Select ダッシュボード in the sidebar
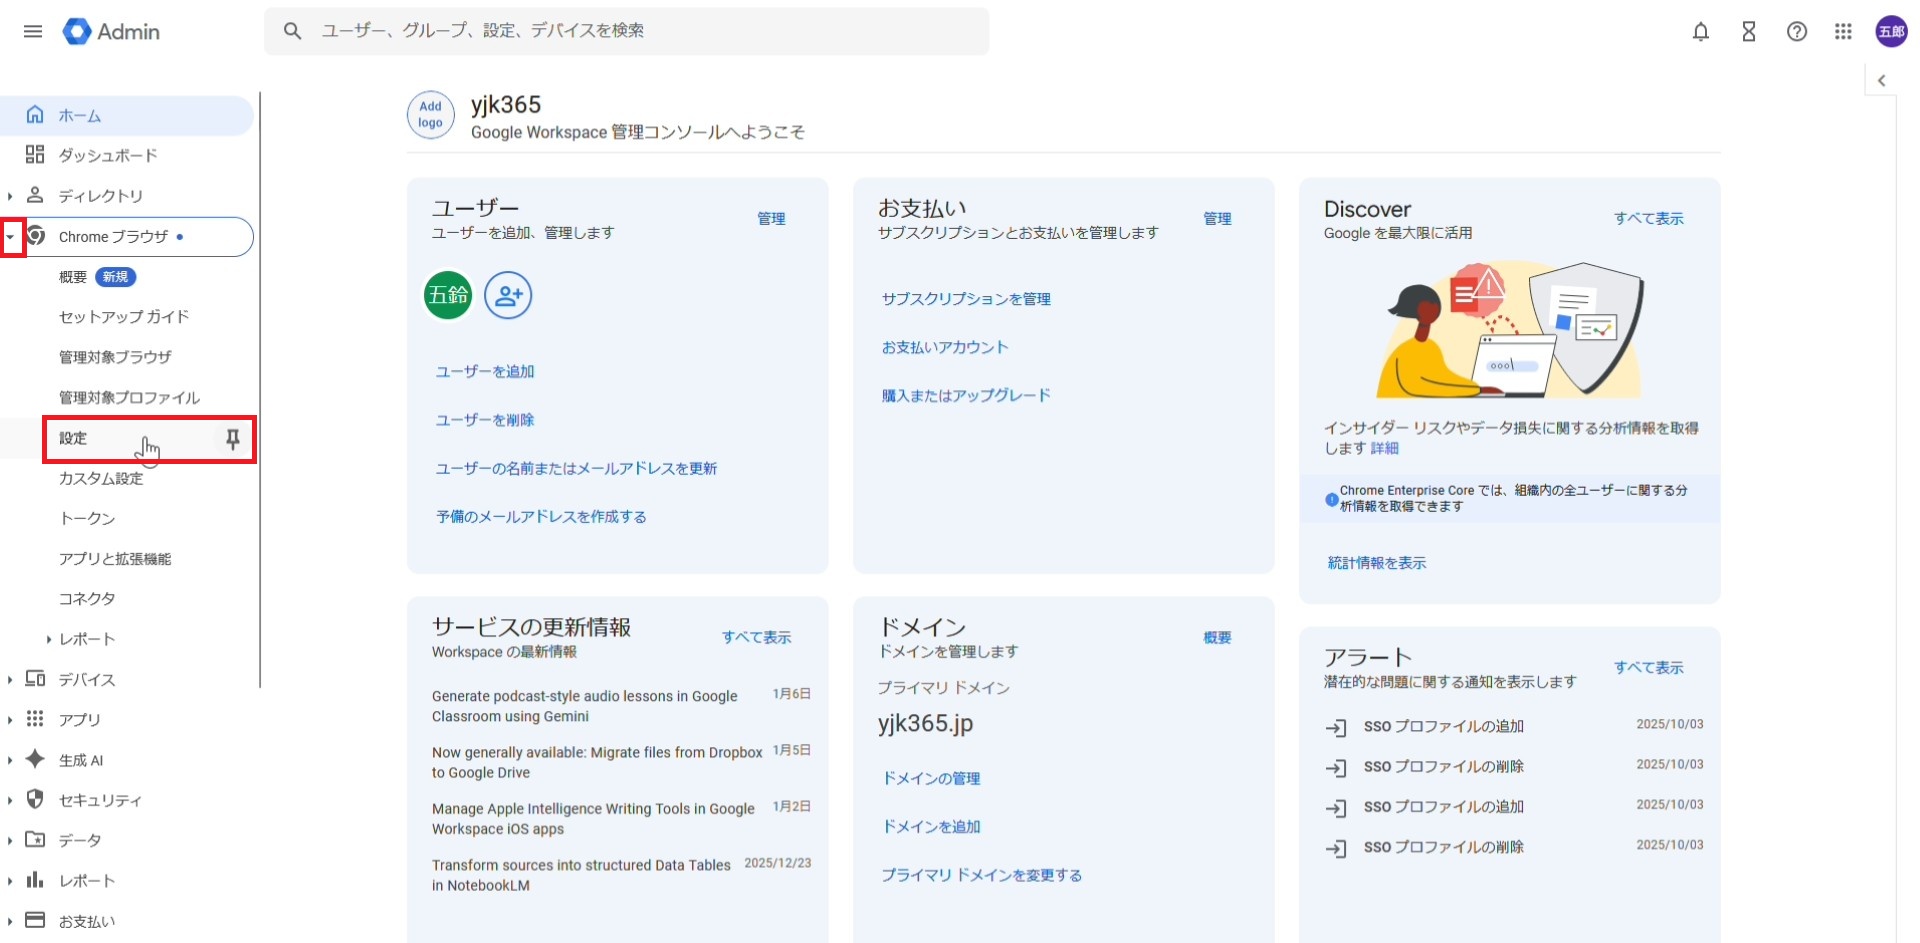This screenshot has width=1920, height=943. 108,155
